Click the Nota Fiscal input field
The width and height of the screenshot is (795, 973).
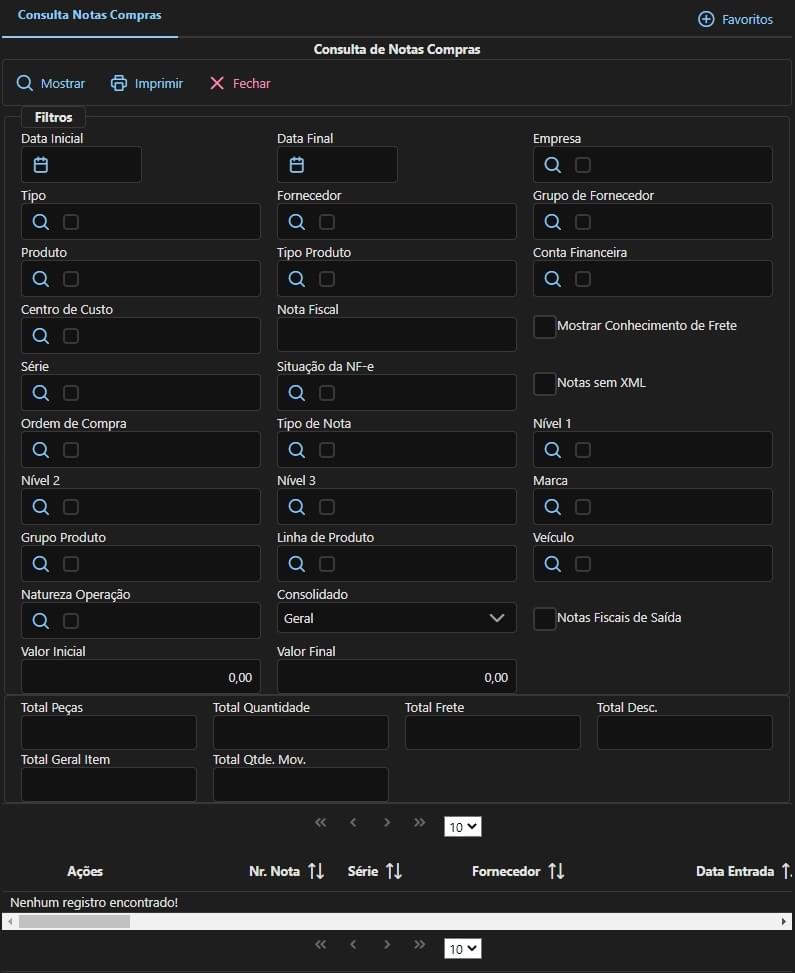(396, 335)
